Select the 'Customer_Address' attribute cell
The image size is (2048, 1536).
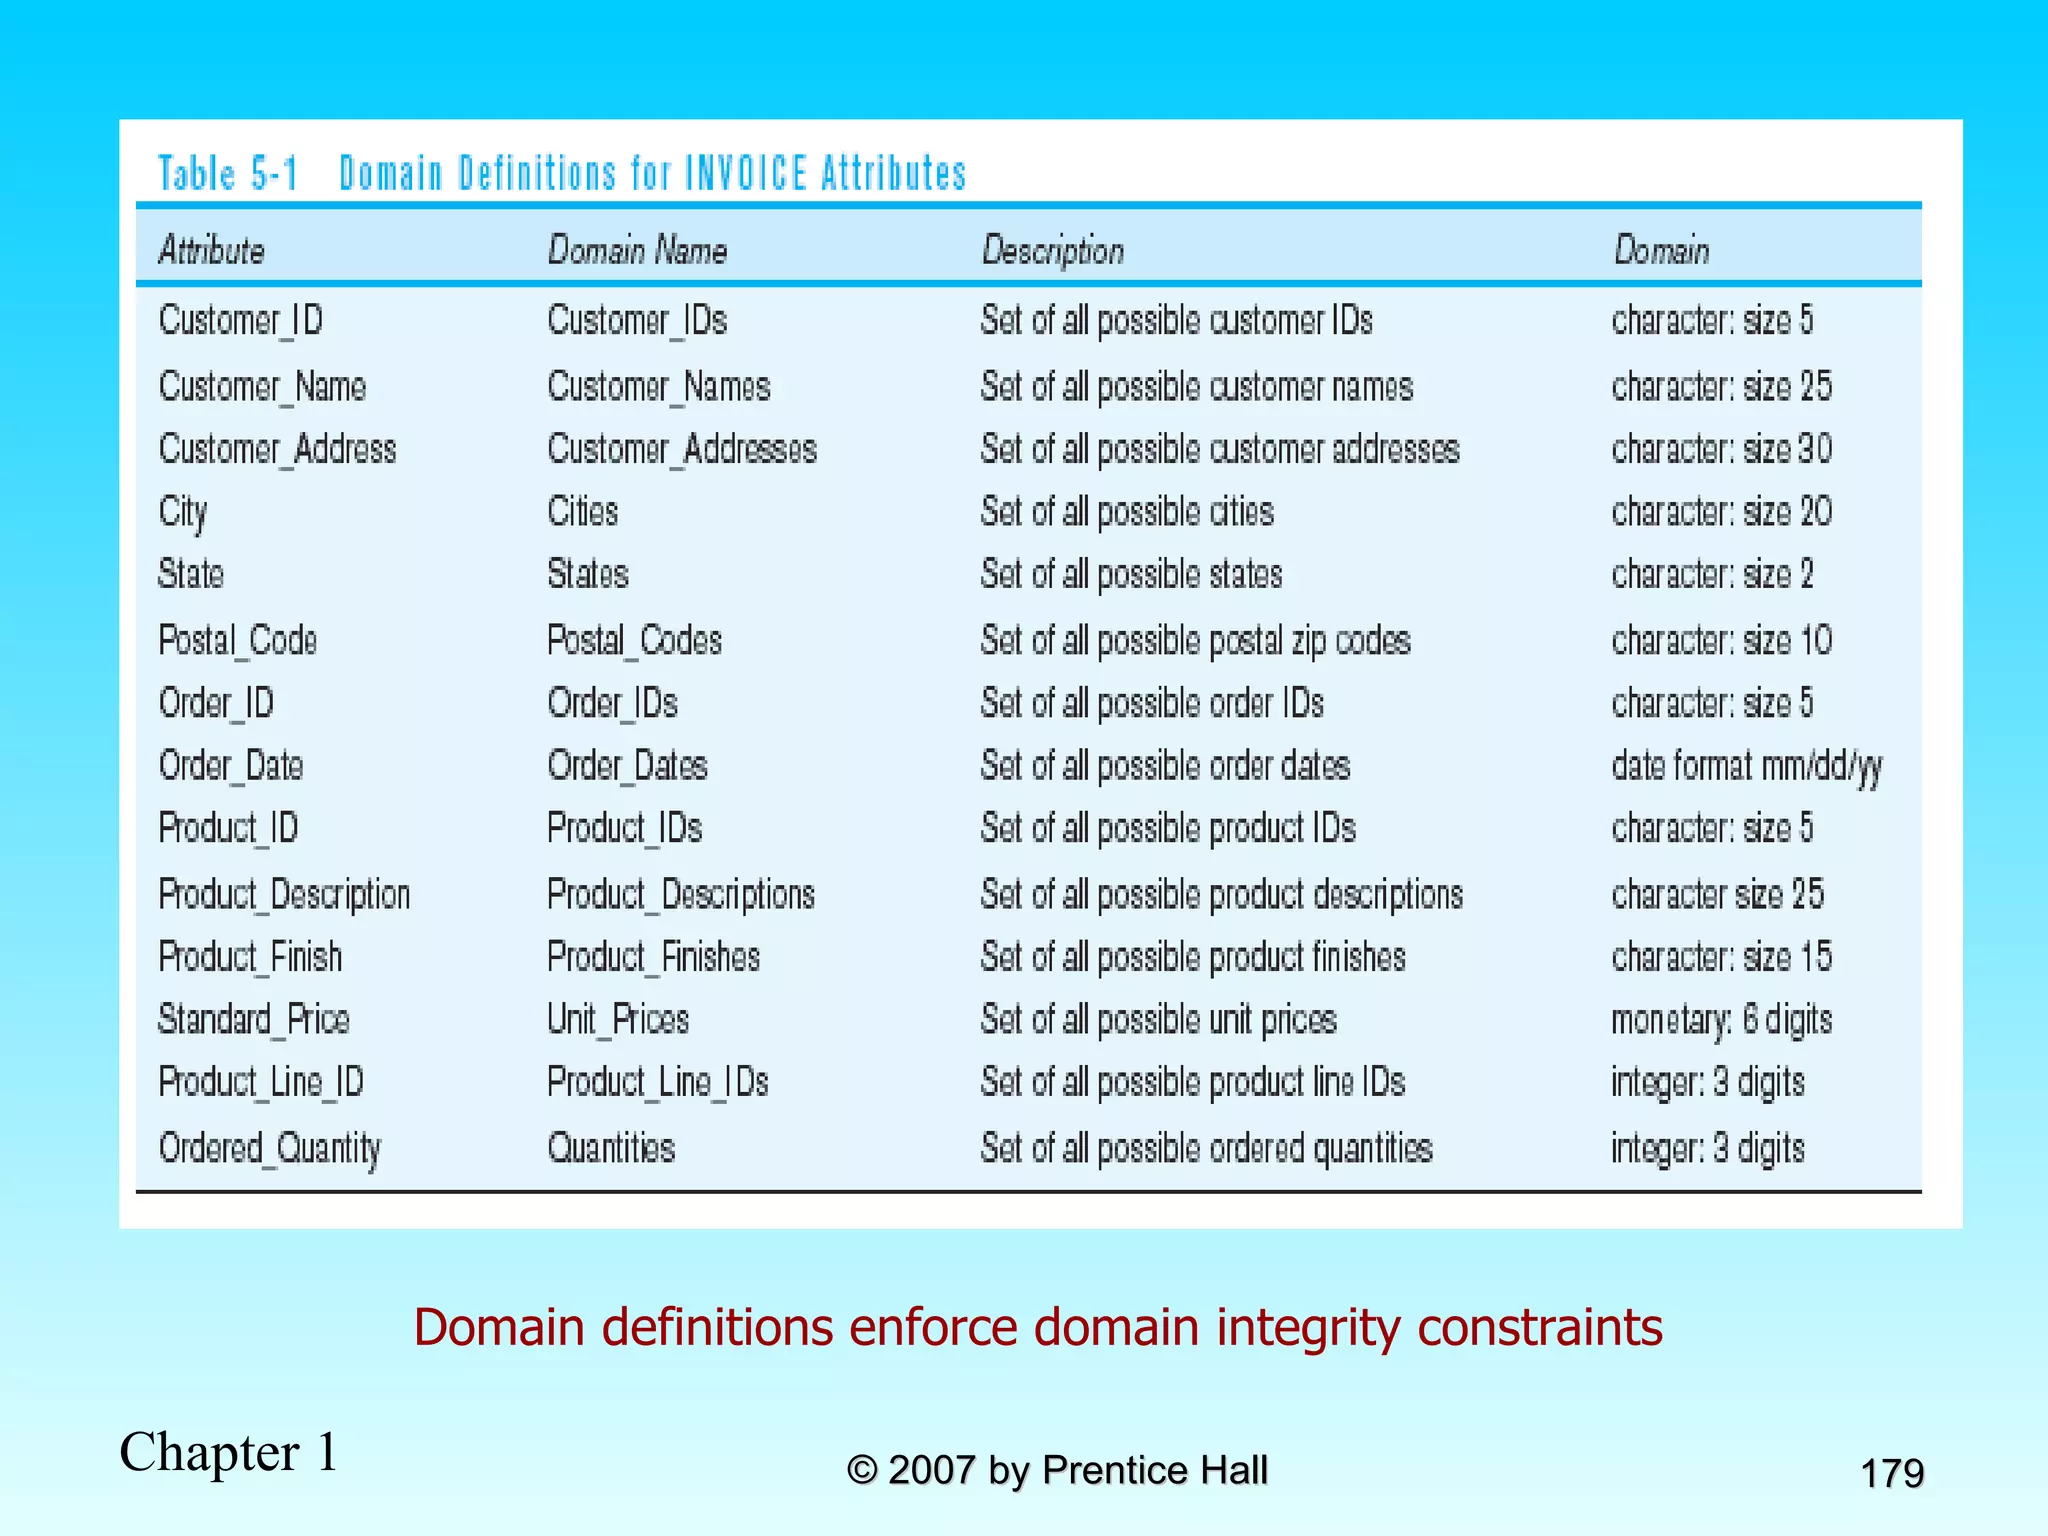pyautogui.click(x=277, y=449)
